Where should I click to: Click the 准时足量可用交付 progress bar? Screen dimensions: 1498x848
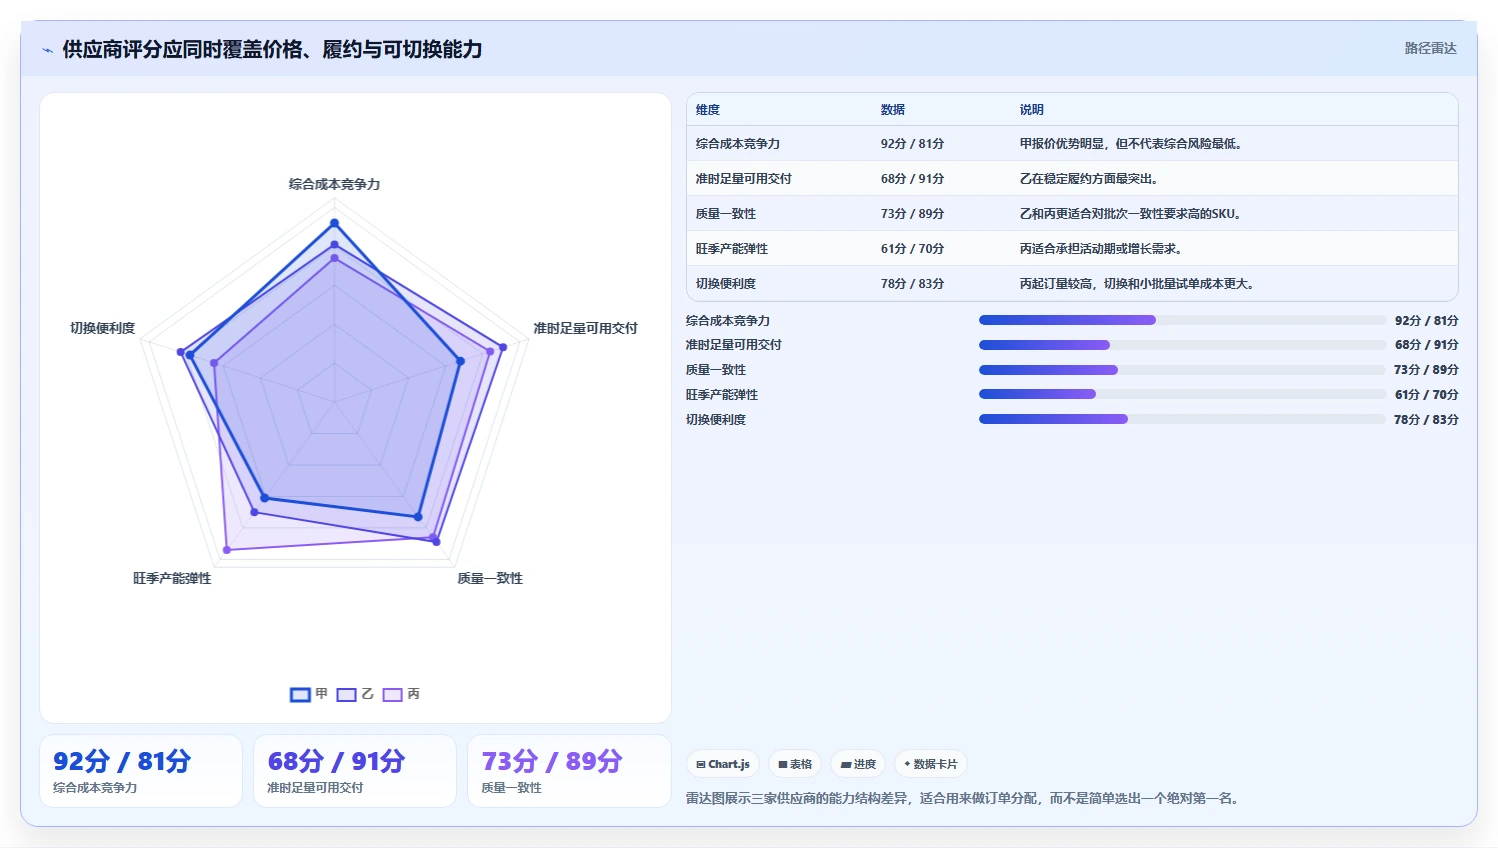[x=1182, y=345]
